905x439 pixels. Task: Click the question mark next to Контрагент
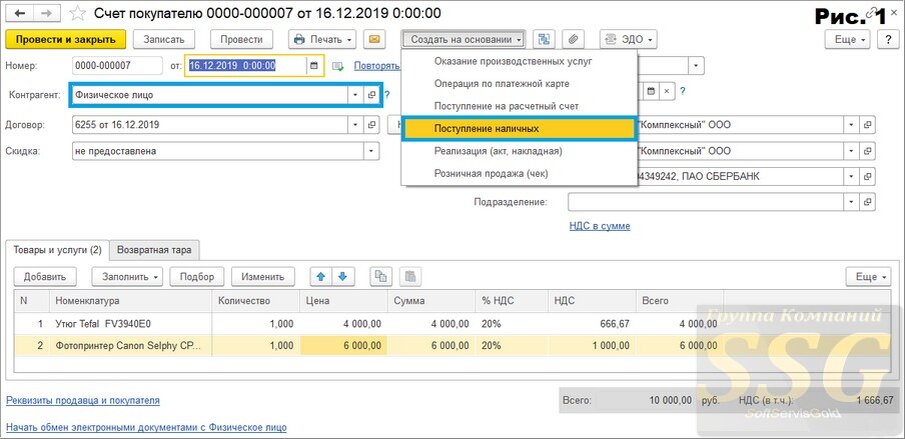pyautogui.click(x=387, y=95)
